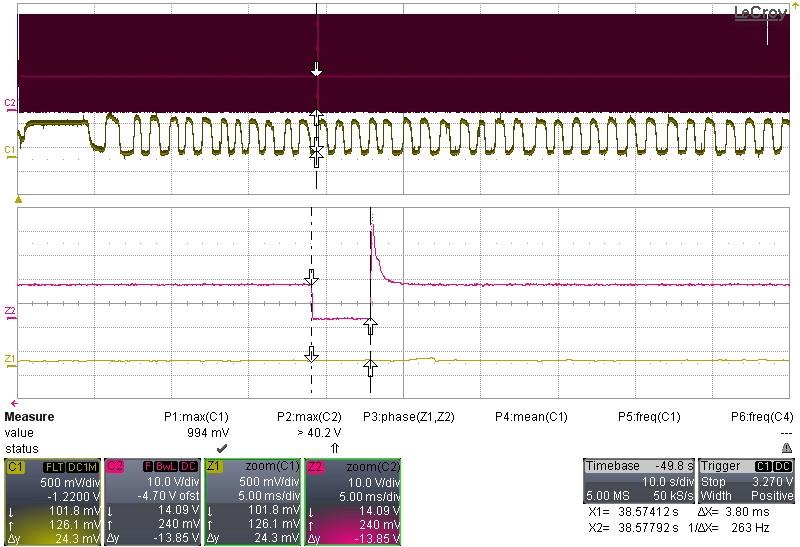This screenshot has width=800, height=547.
Task: Click the -49.8 s timebase delay value
Action: [674, 466]
